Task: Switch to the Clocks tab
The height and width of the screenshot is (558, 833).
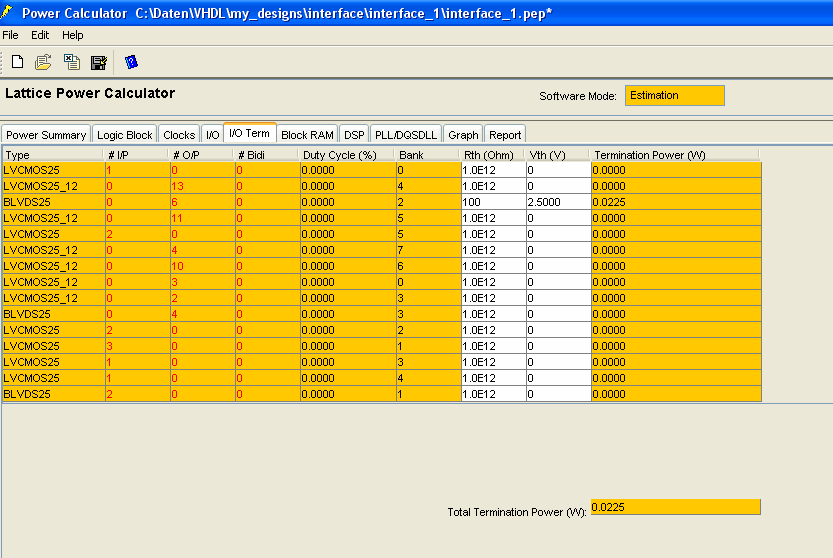Action: [x=179, y=135]
